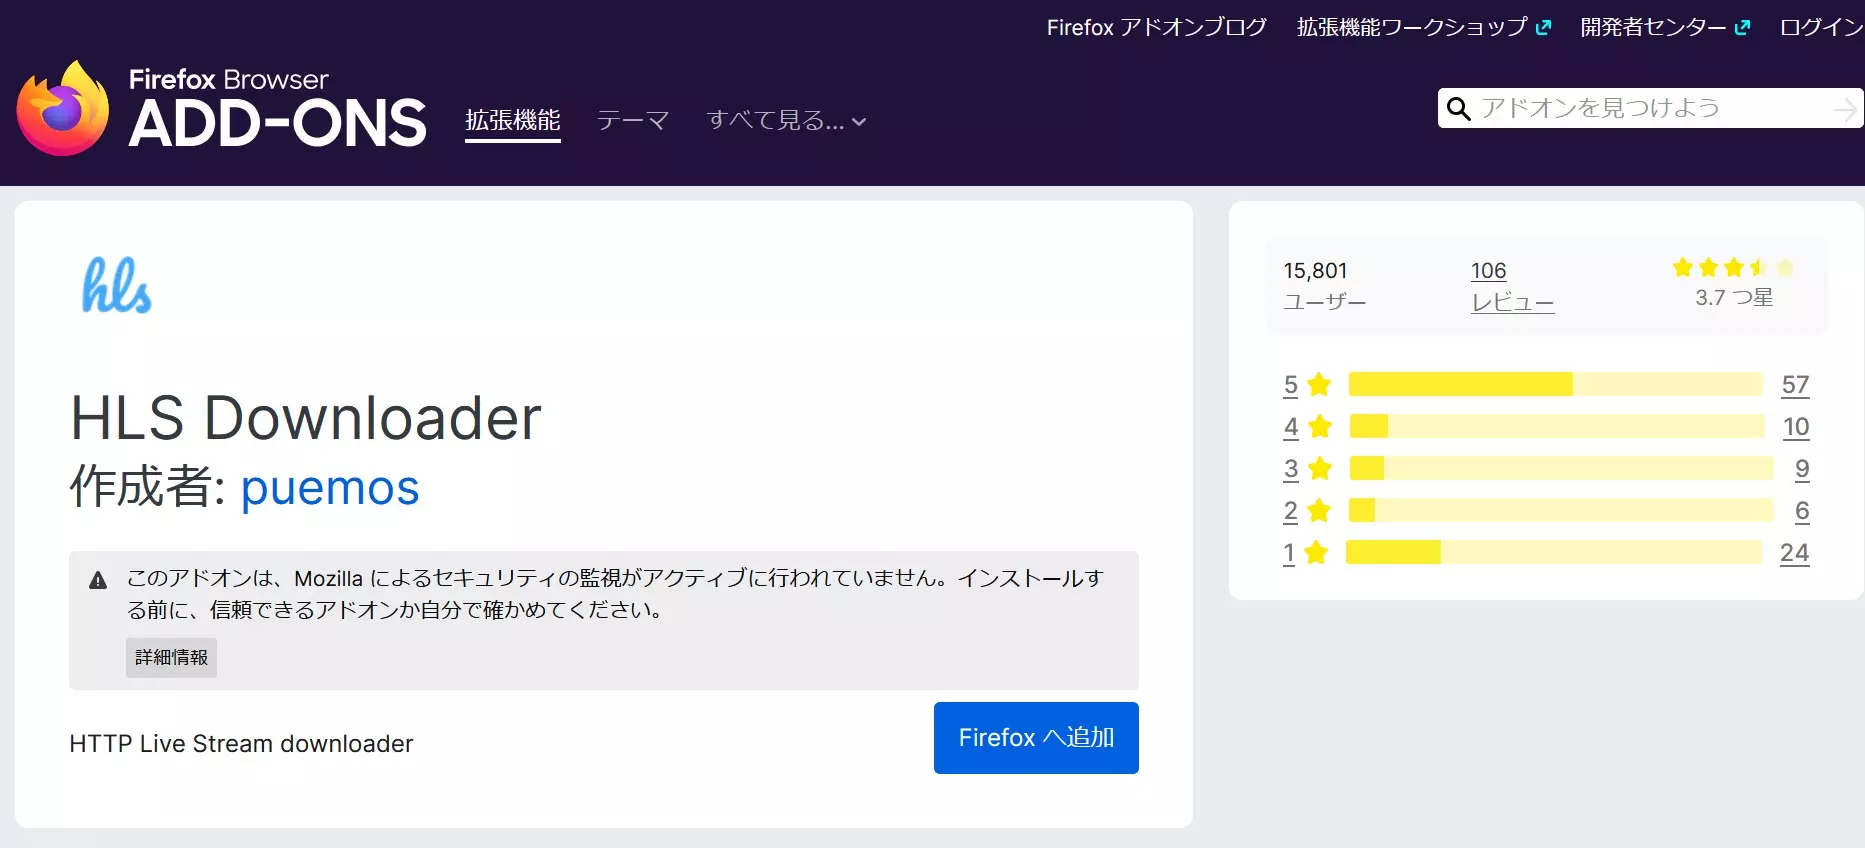Click the 3-star rating bar
1865x848 pixels.
click(x=1561, y=468)
